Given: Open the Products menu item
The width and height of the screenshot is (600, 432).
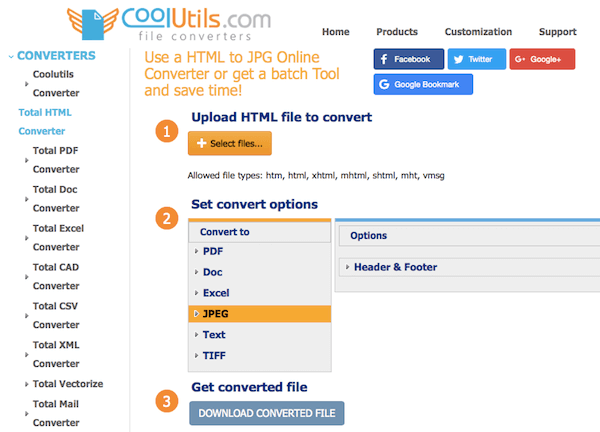Looking at the screenshot, I should [397, 32].
